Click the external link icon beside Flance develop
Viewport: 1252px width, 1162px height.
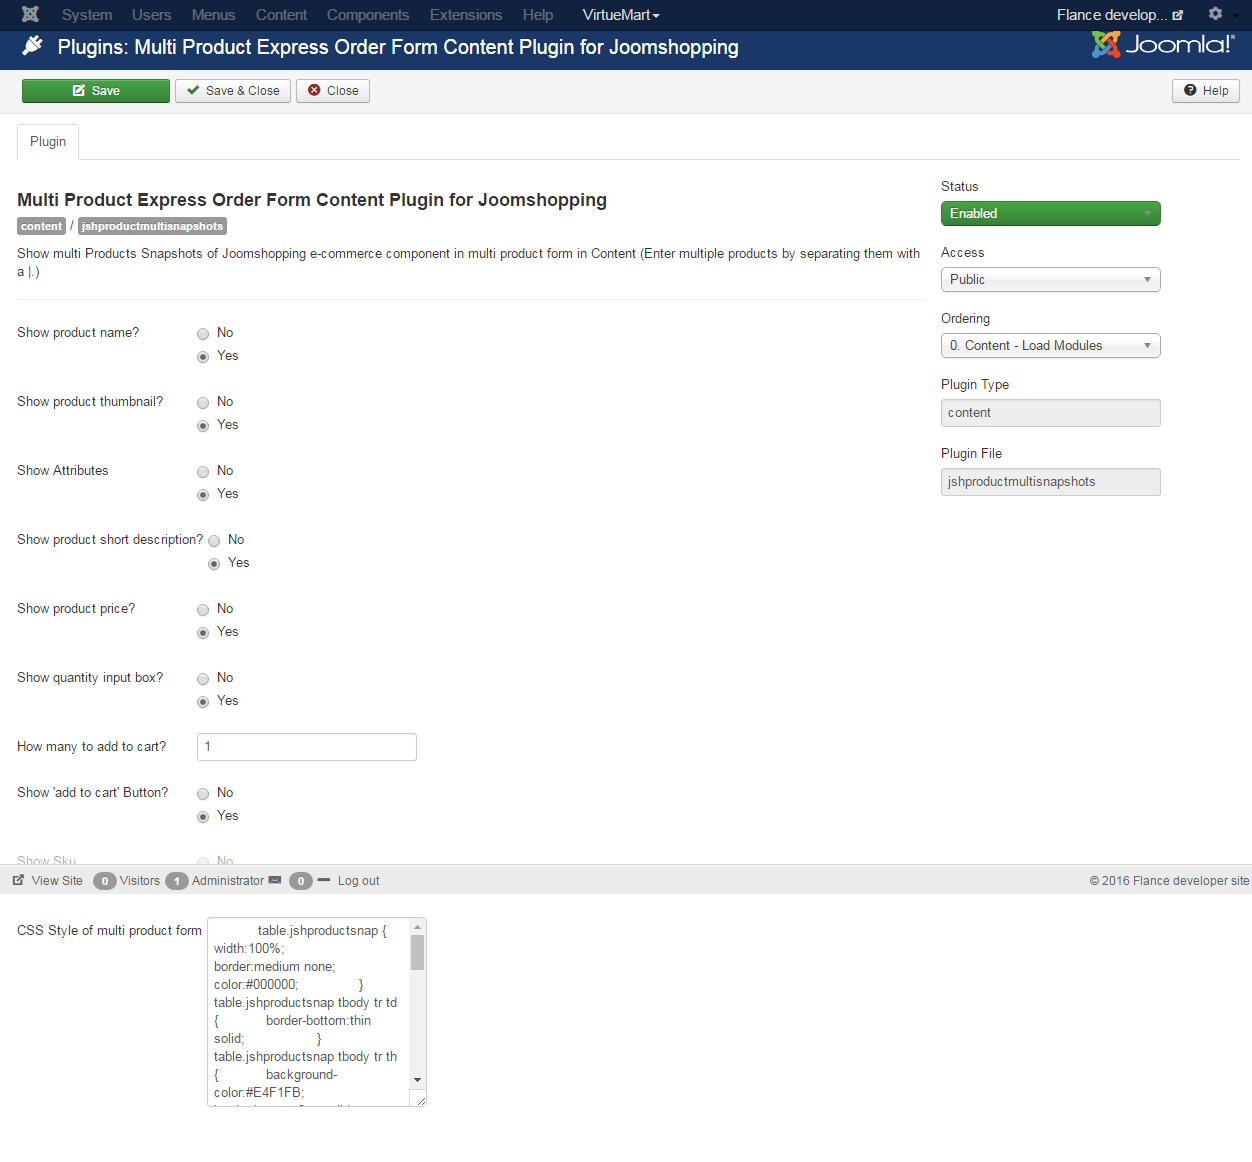(x=1178, y=15)
